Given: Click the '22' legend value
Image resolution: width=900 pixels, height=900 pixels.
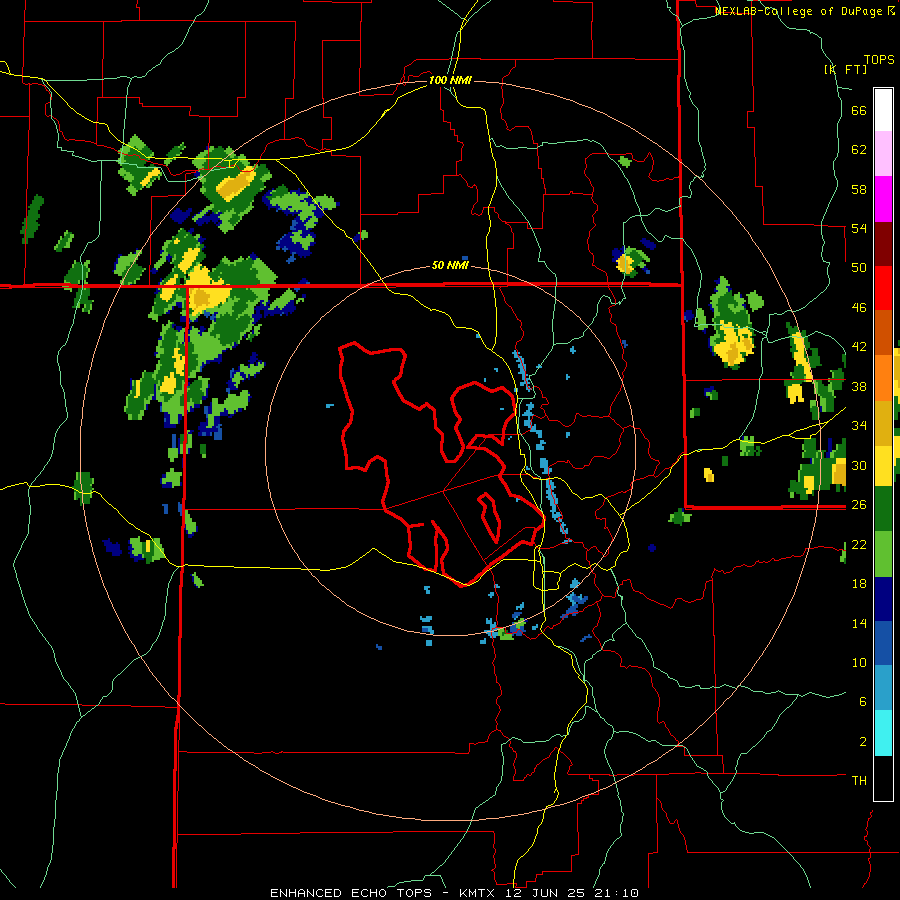Looking at the screenshot, I should [859, 544].
